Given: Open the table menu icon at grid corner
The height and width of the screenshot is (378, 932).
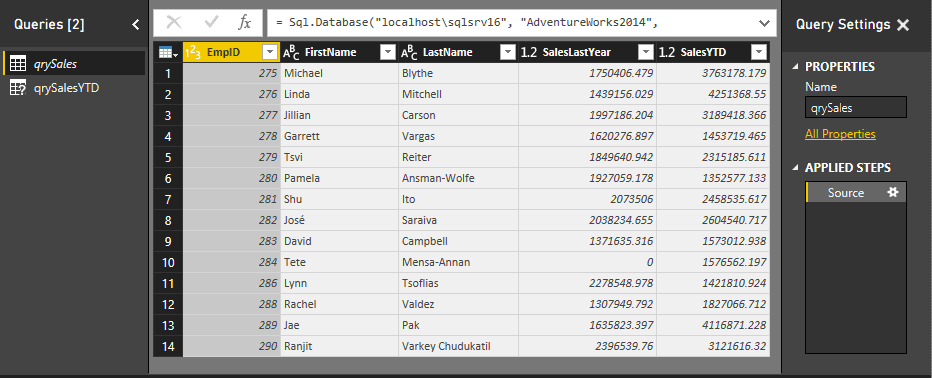Looking at the screenshot, I should point(168,52).
